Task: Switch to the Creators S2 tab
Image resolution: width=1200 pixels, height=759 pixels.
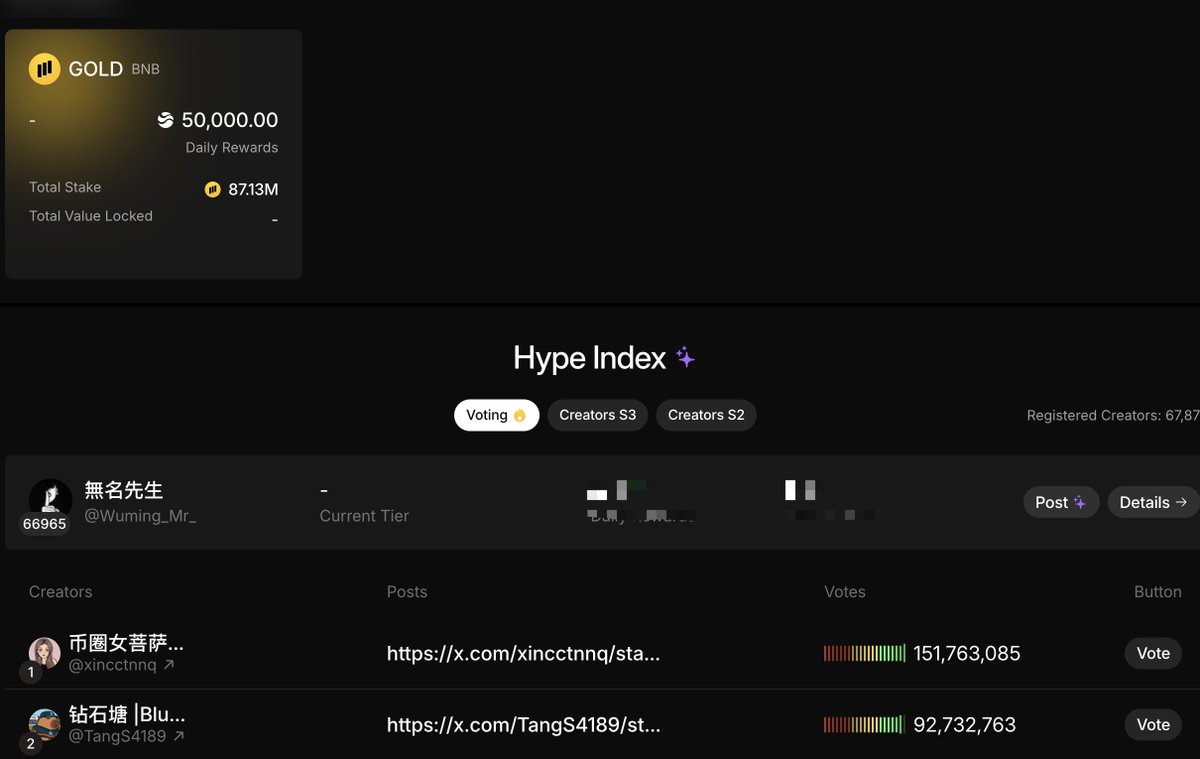Action: coord(706,415)
